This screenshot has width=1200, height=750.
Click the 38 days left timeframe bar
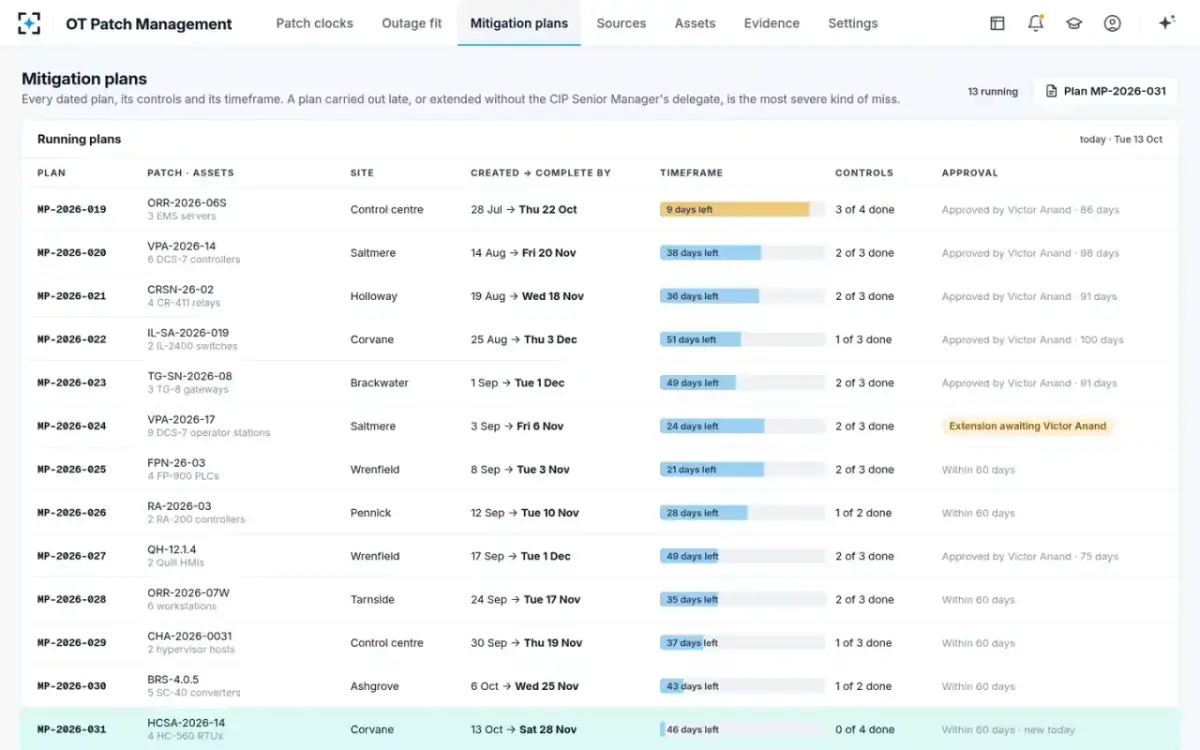click(742, 253)
